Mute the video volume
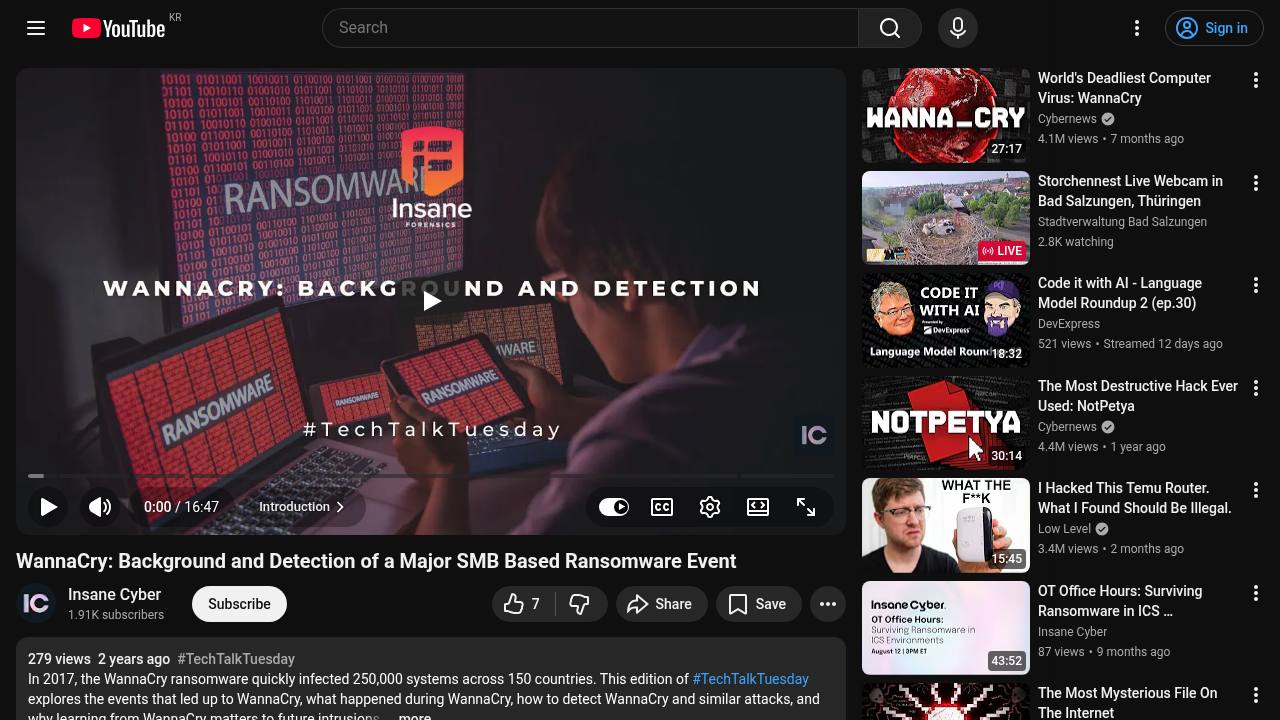1280x720 pixels. click(100, 507)
